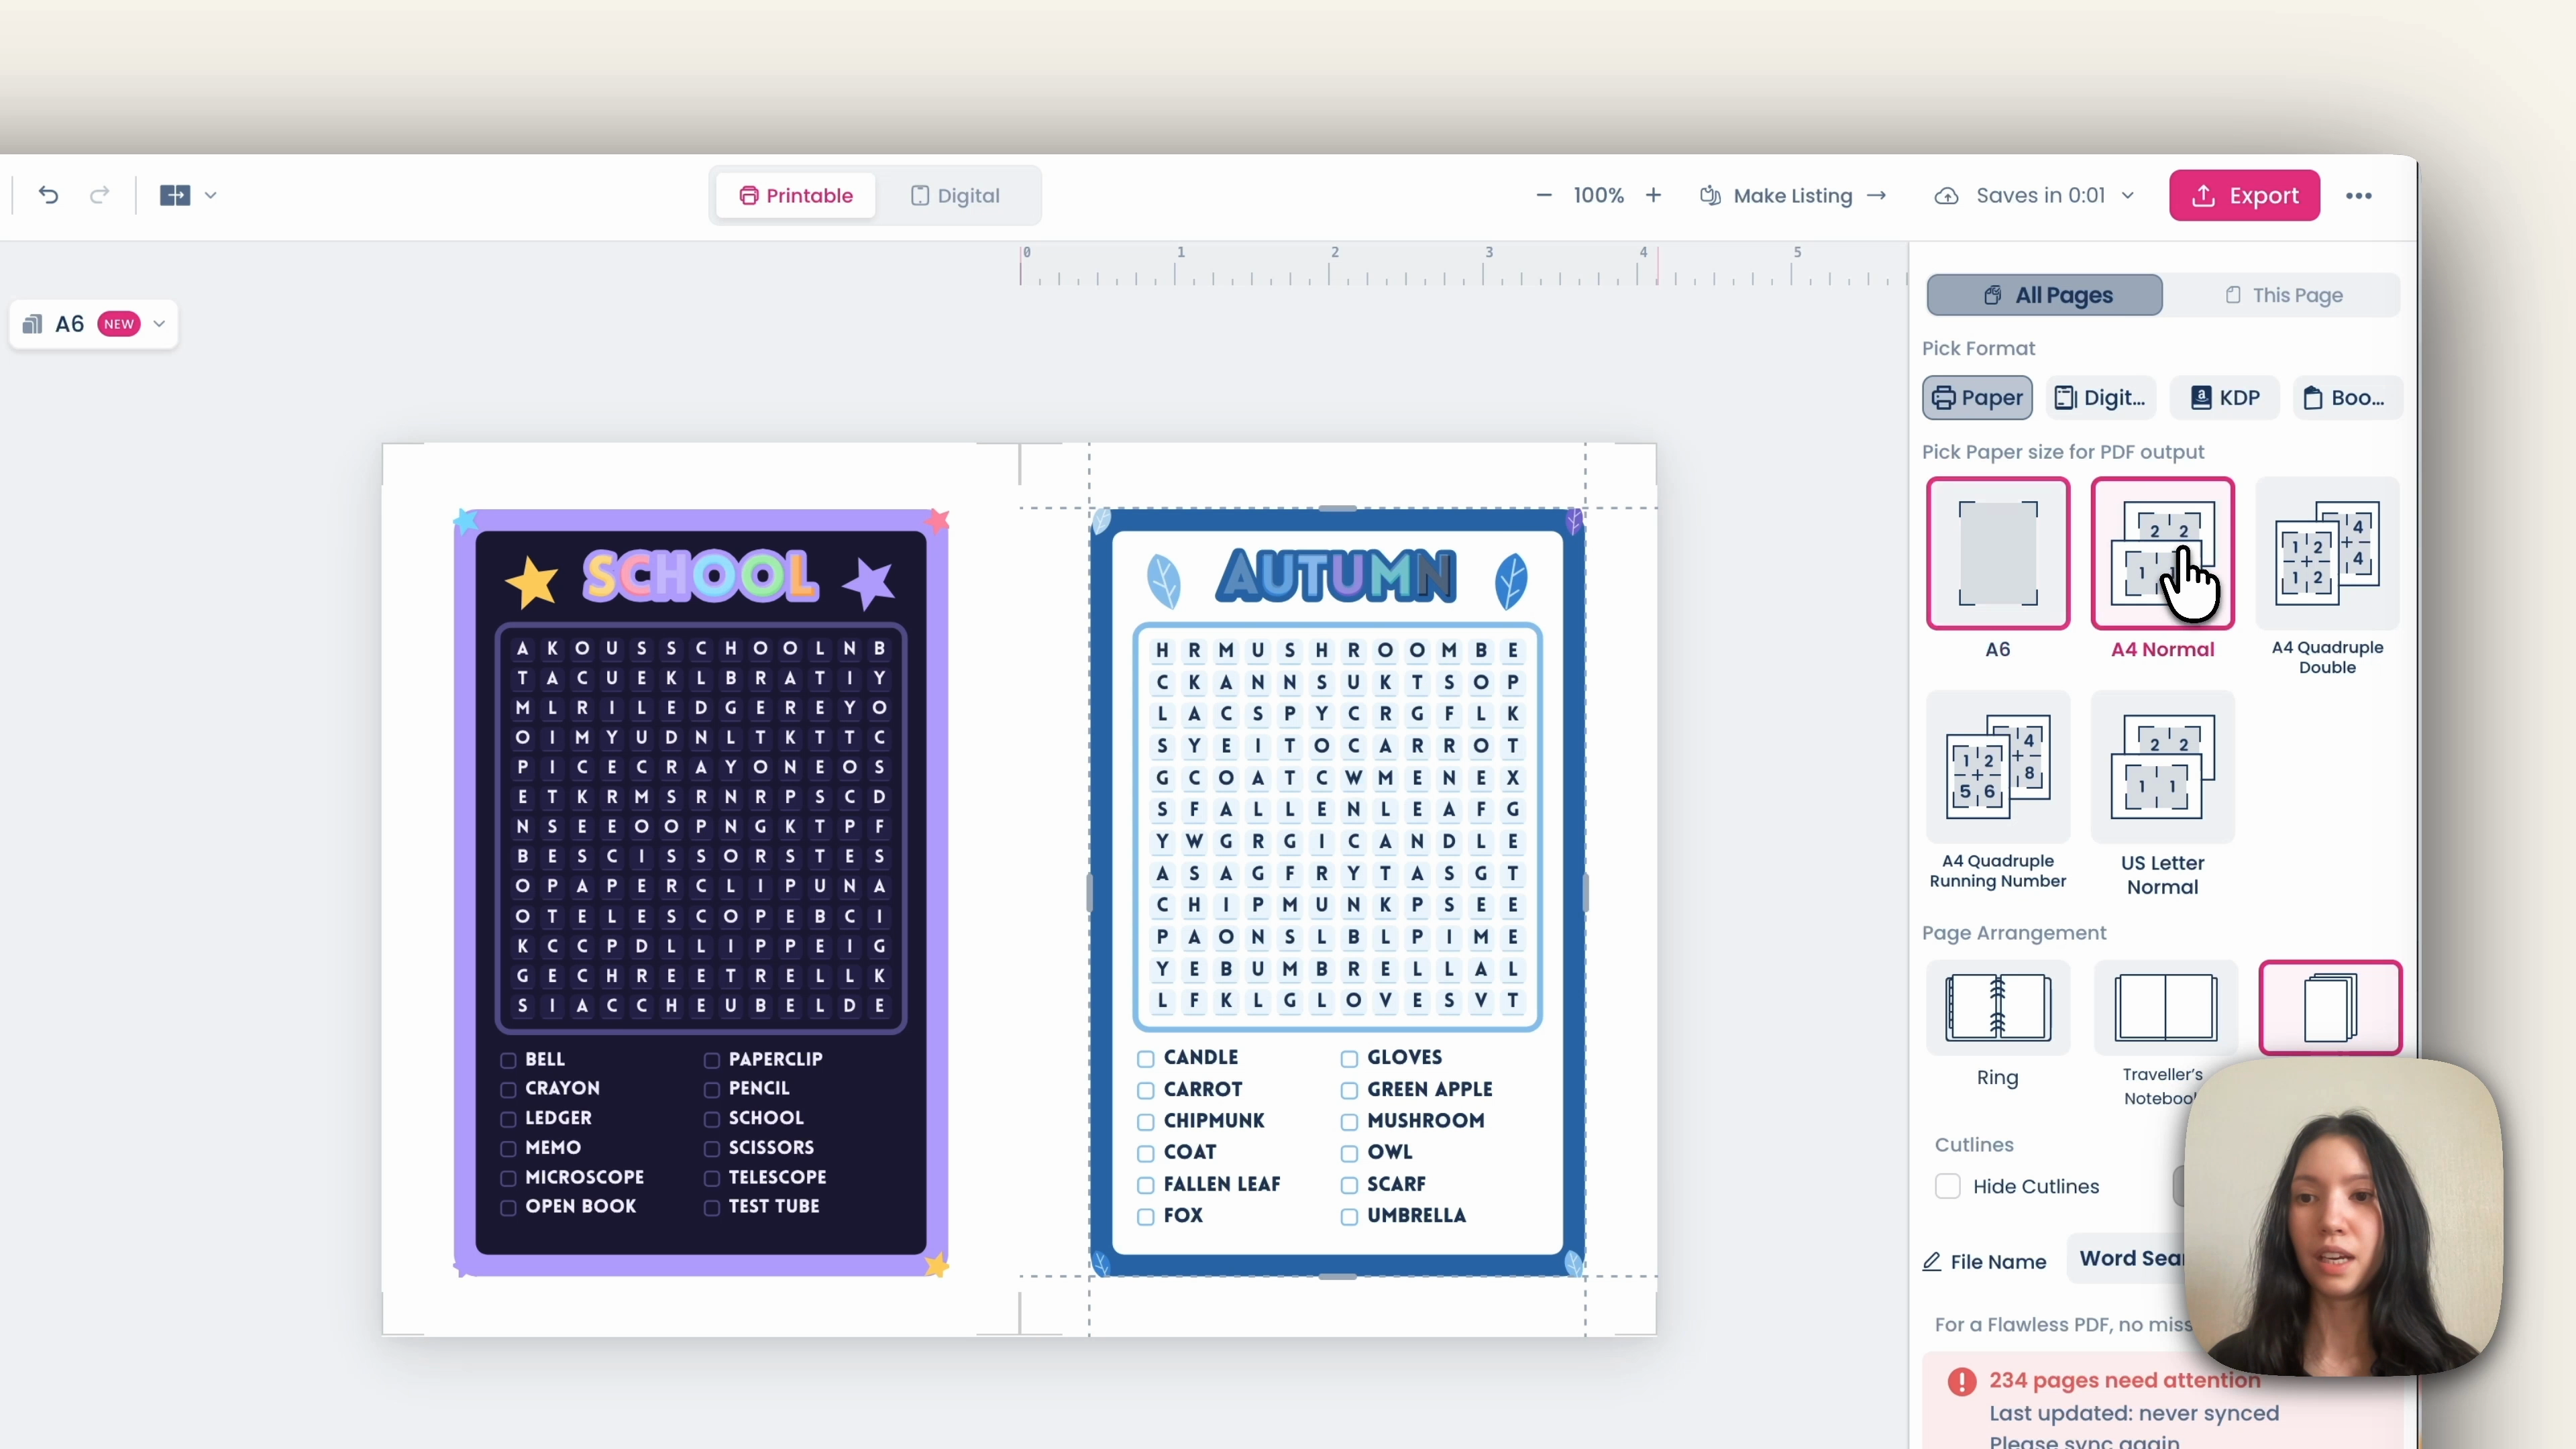Image resolution: width=2576 pixels, height=1449 pixels.
Task: Choose Traveller's Notebook arrangement
Action: pos(2165,1008)
